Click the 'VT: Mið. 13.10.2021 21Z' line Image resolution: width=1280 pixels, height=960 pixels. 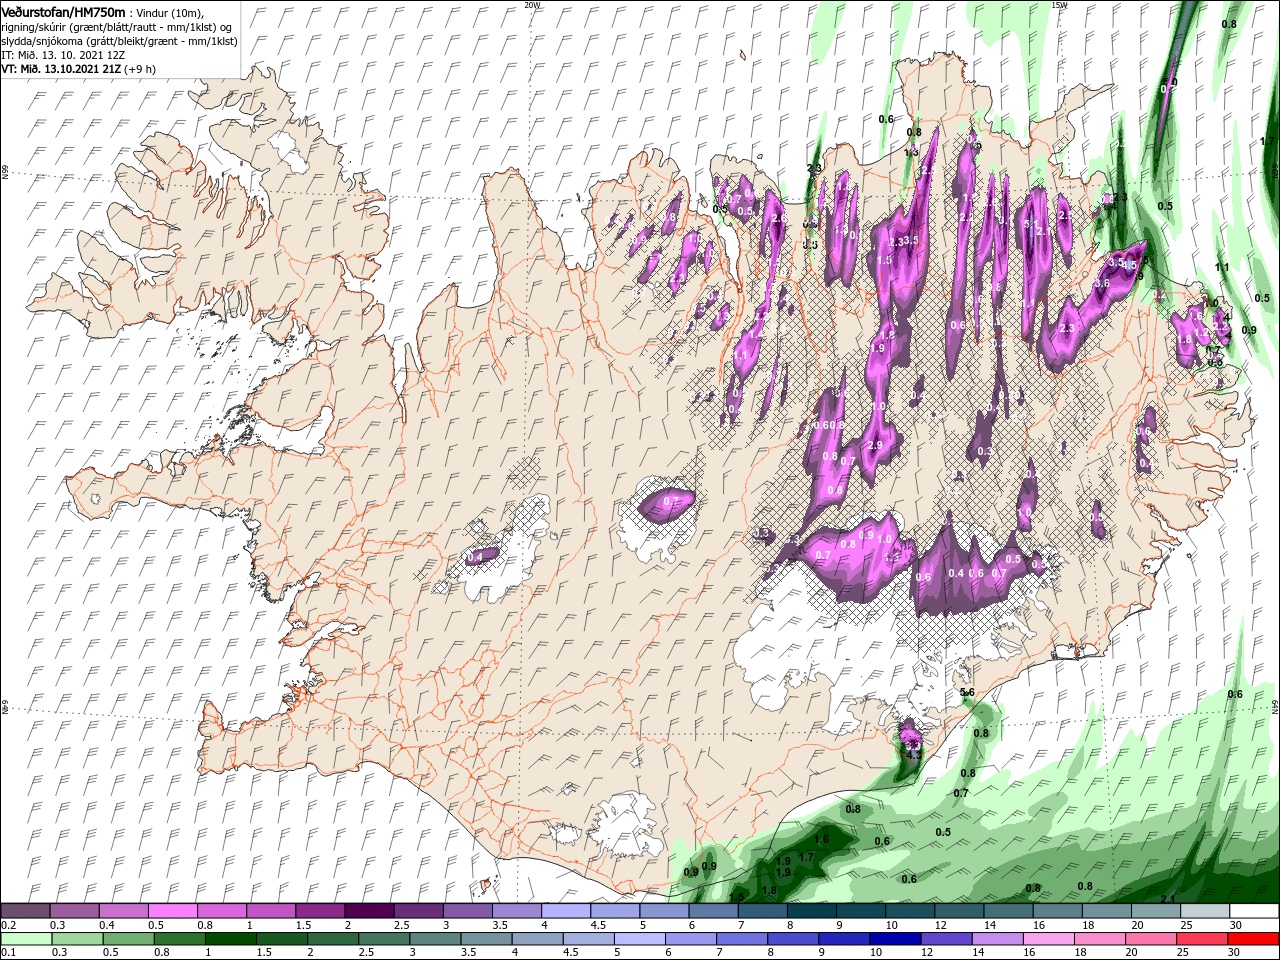coord(62,69)
